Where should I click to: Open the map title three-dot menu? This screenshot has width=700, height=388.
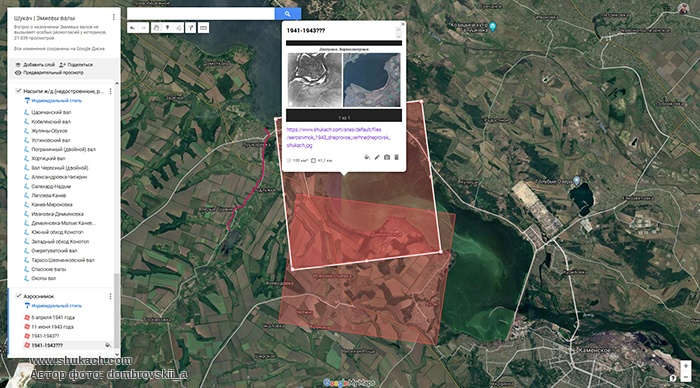point(113,17)
